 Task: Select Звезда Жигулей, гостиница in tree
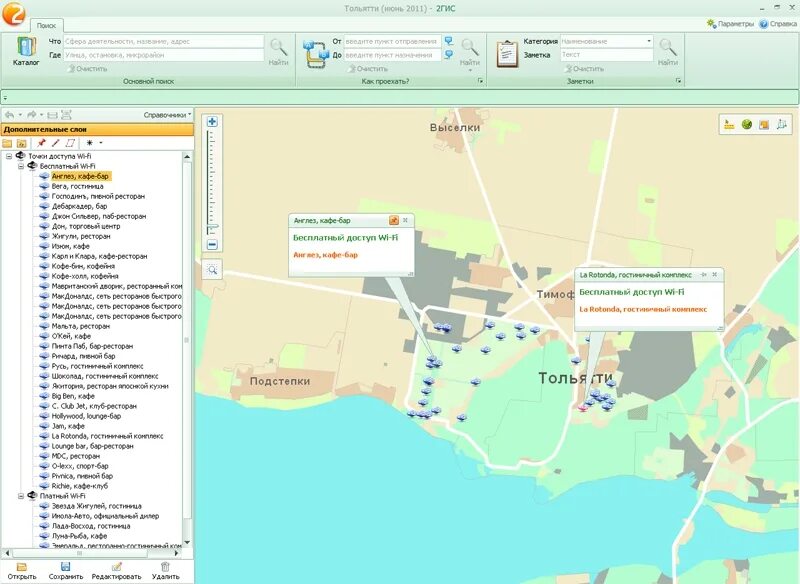(96, 506)
